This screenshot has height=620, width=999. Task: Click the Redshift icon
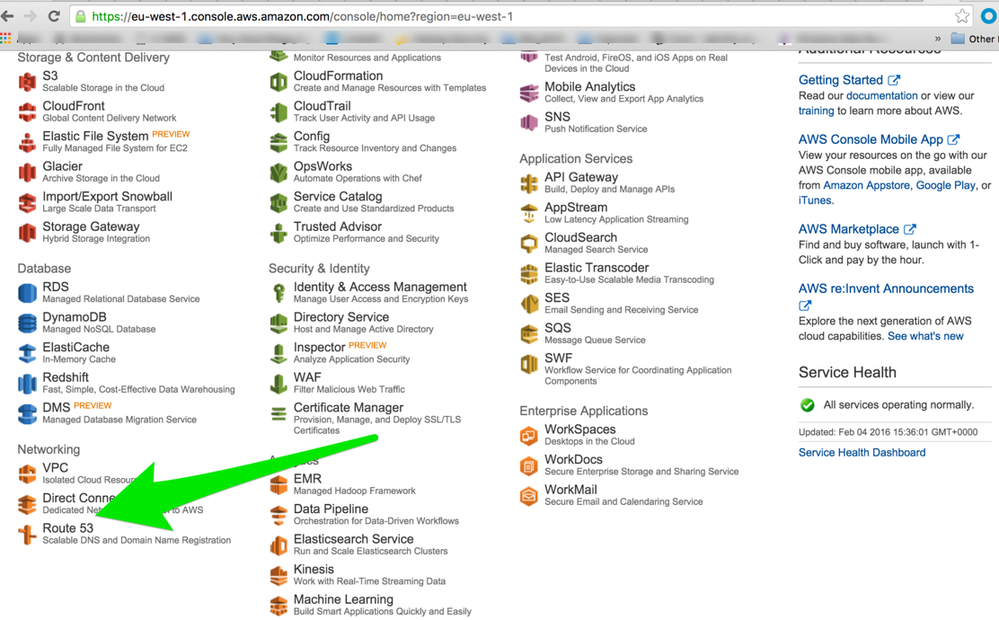pos(27,383)
